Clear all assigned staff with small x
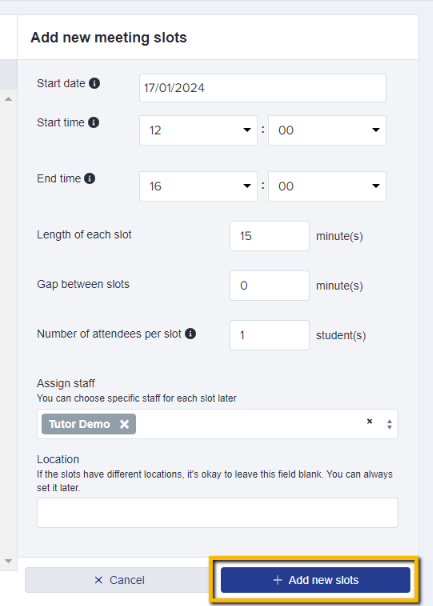433x606 pixels. (x=370, y=421)
